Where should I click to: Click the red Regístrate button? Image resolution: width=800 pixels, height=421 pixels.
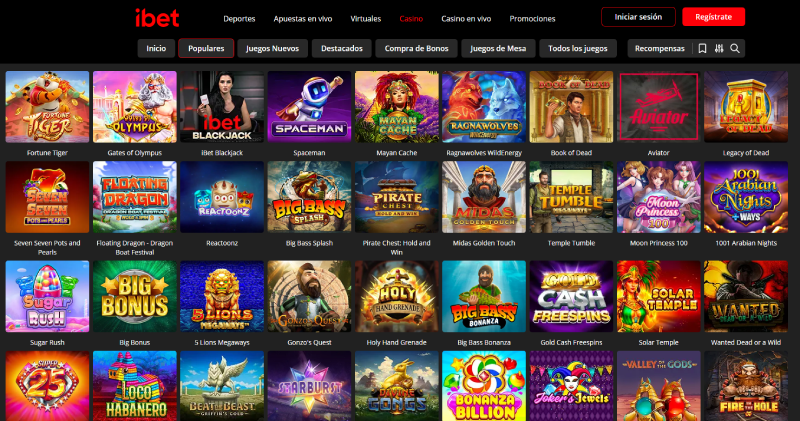713,17
